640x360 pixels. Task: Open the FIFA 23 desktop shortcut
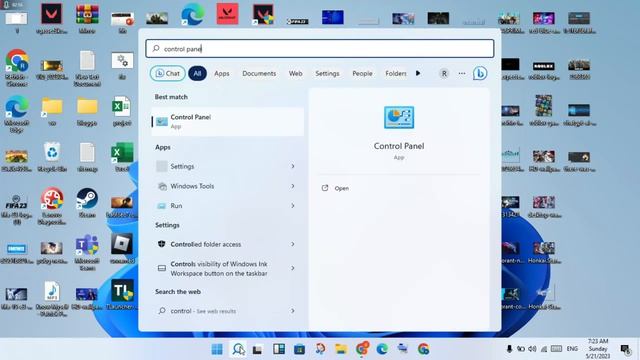[x=17, y=209]
